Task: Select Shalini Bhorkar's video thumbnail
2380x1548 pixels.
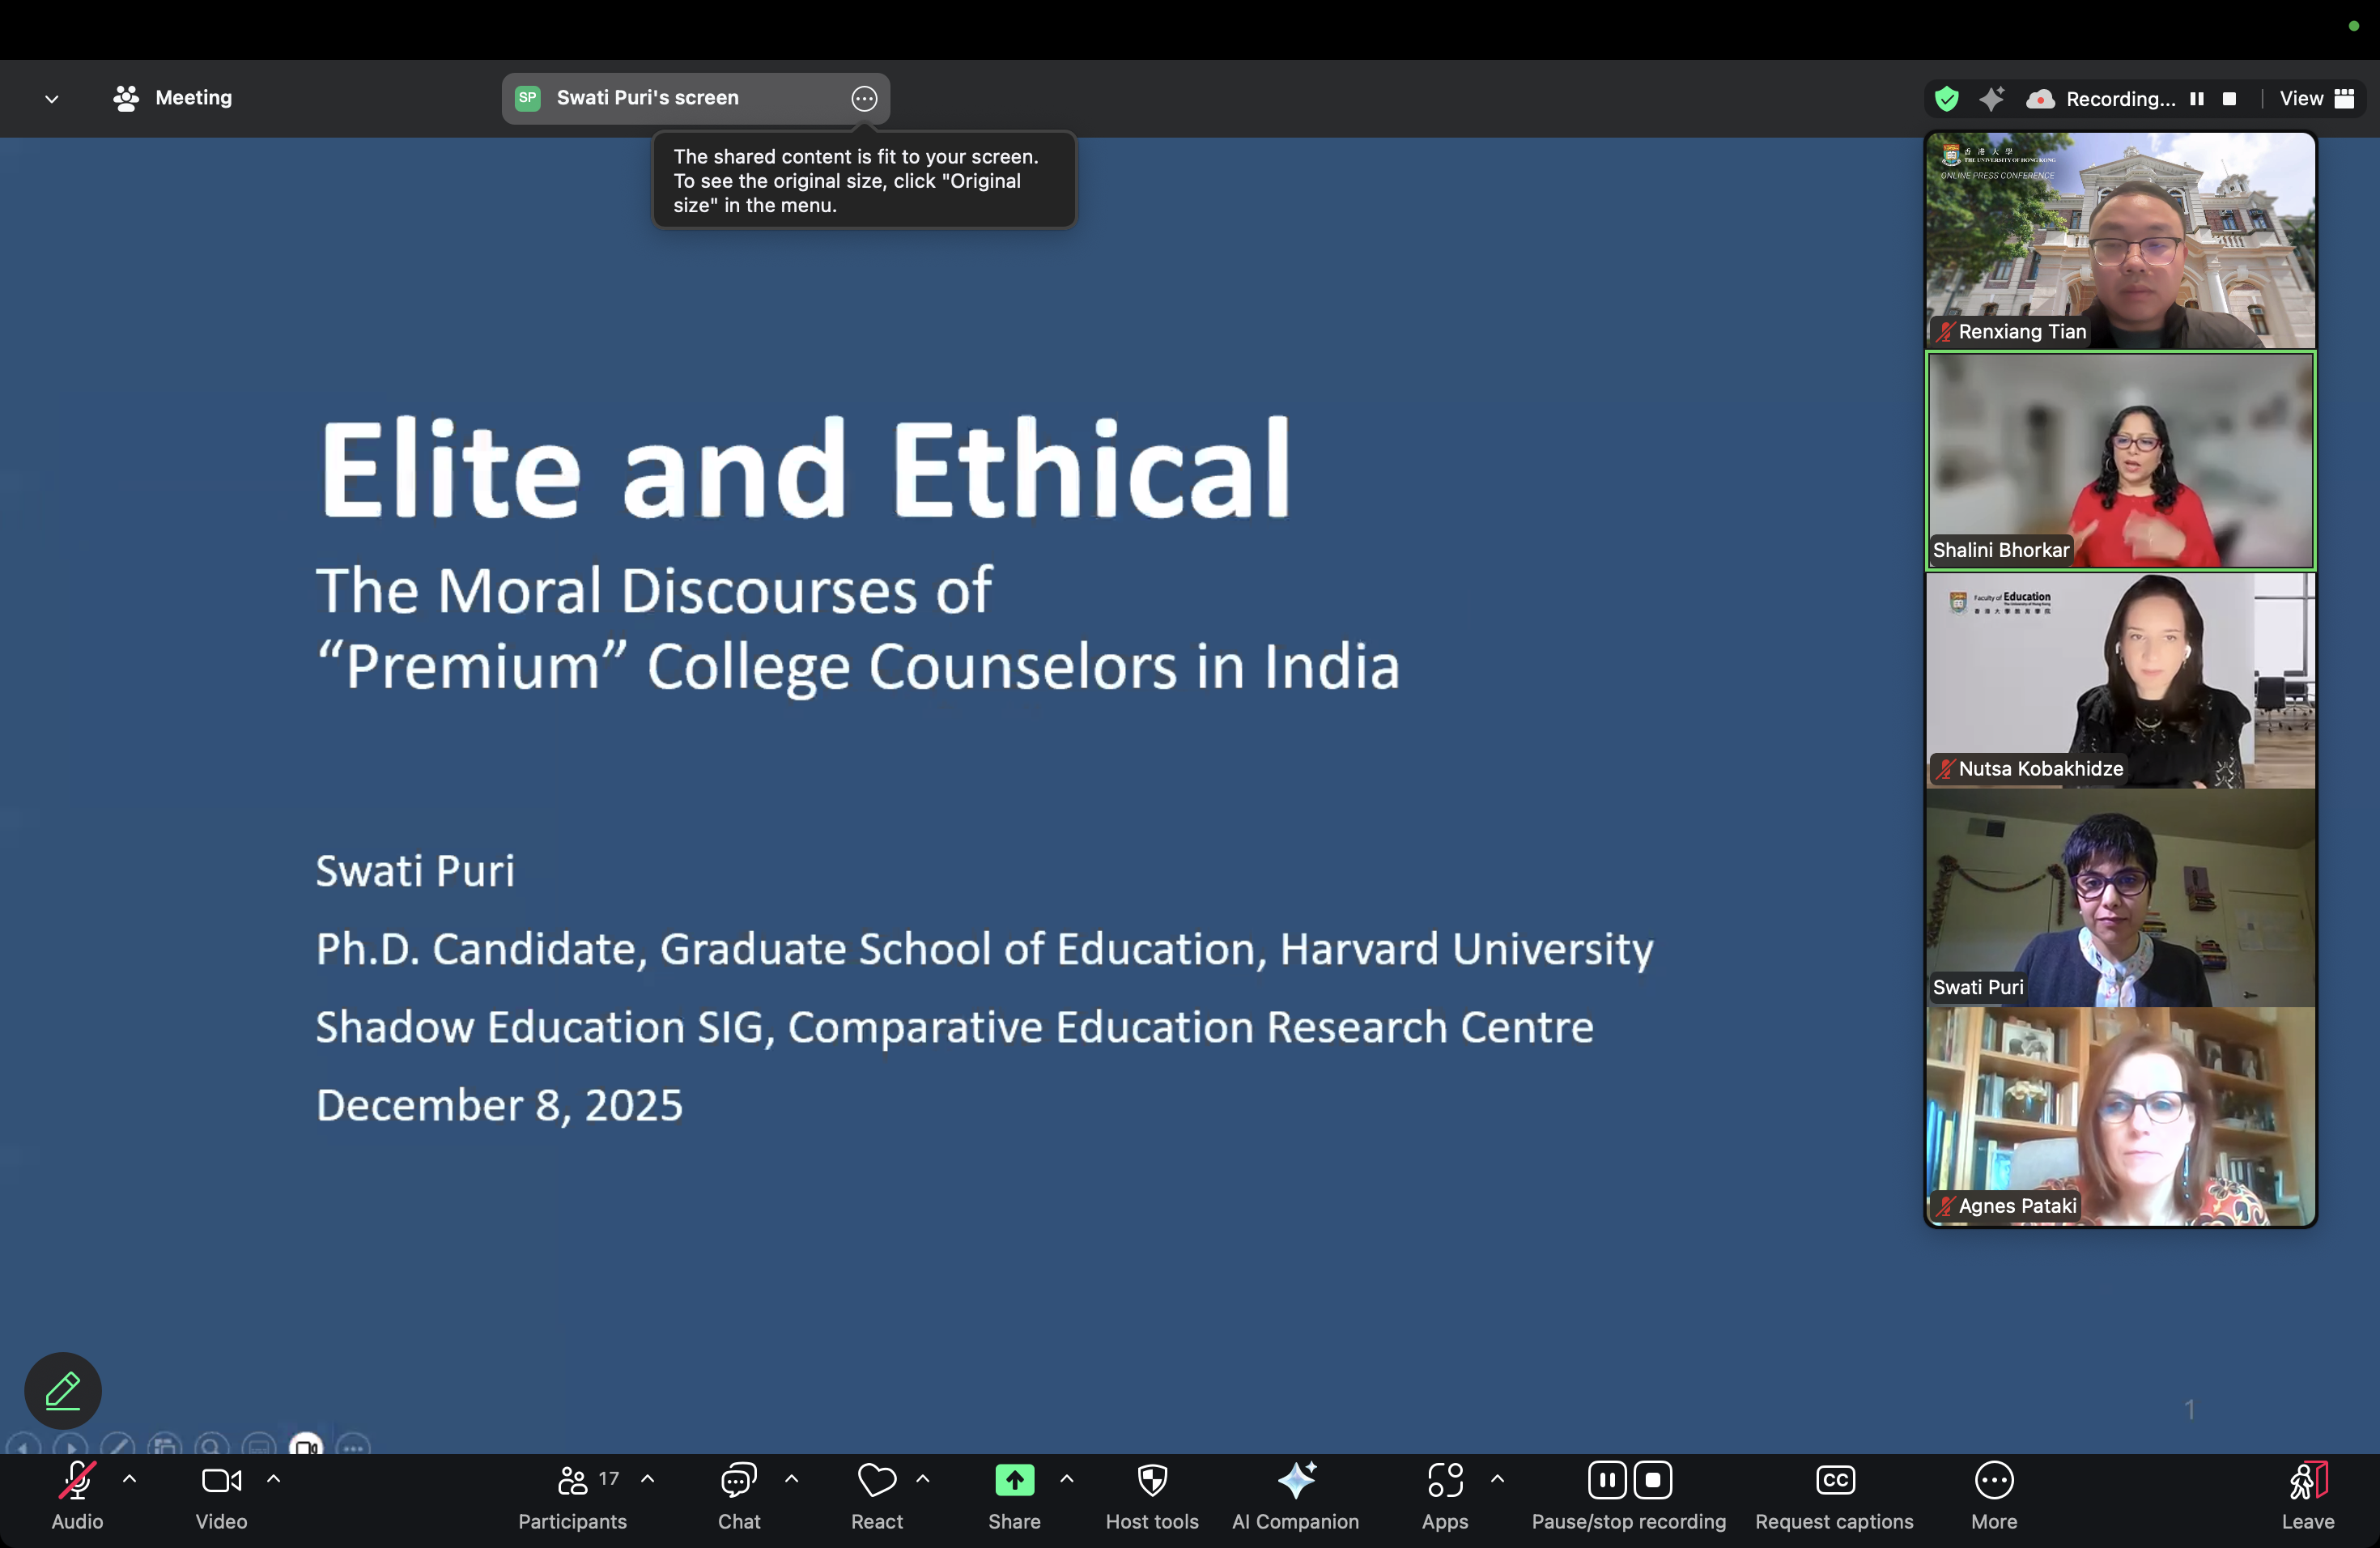Action: (x=2120, y=460)
